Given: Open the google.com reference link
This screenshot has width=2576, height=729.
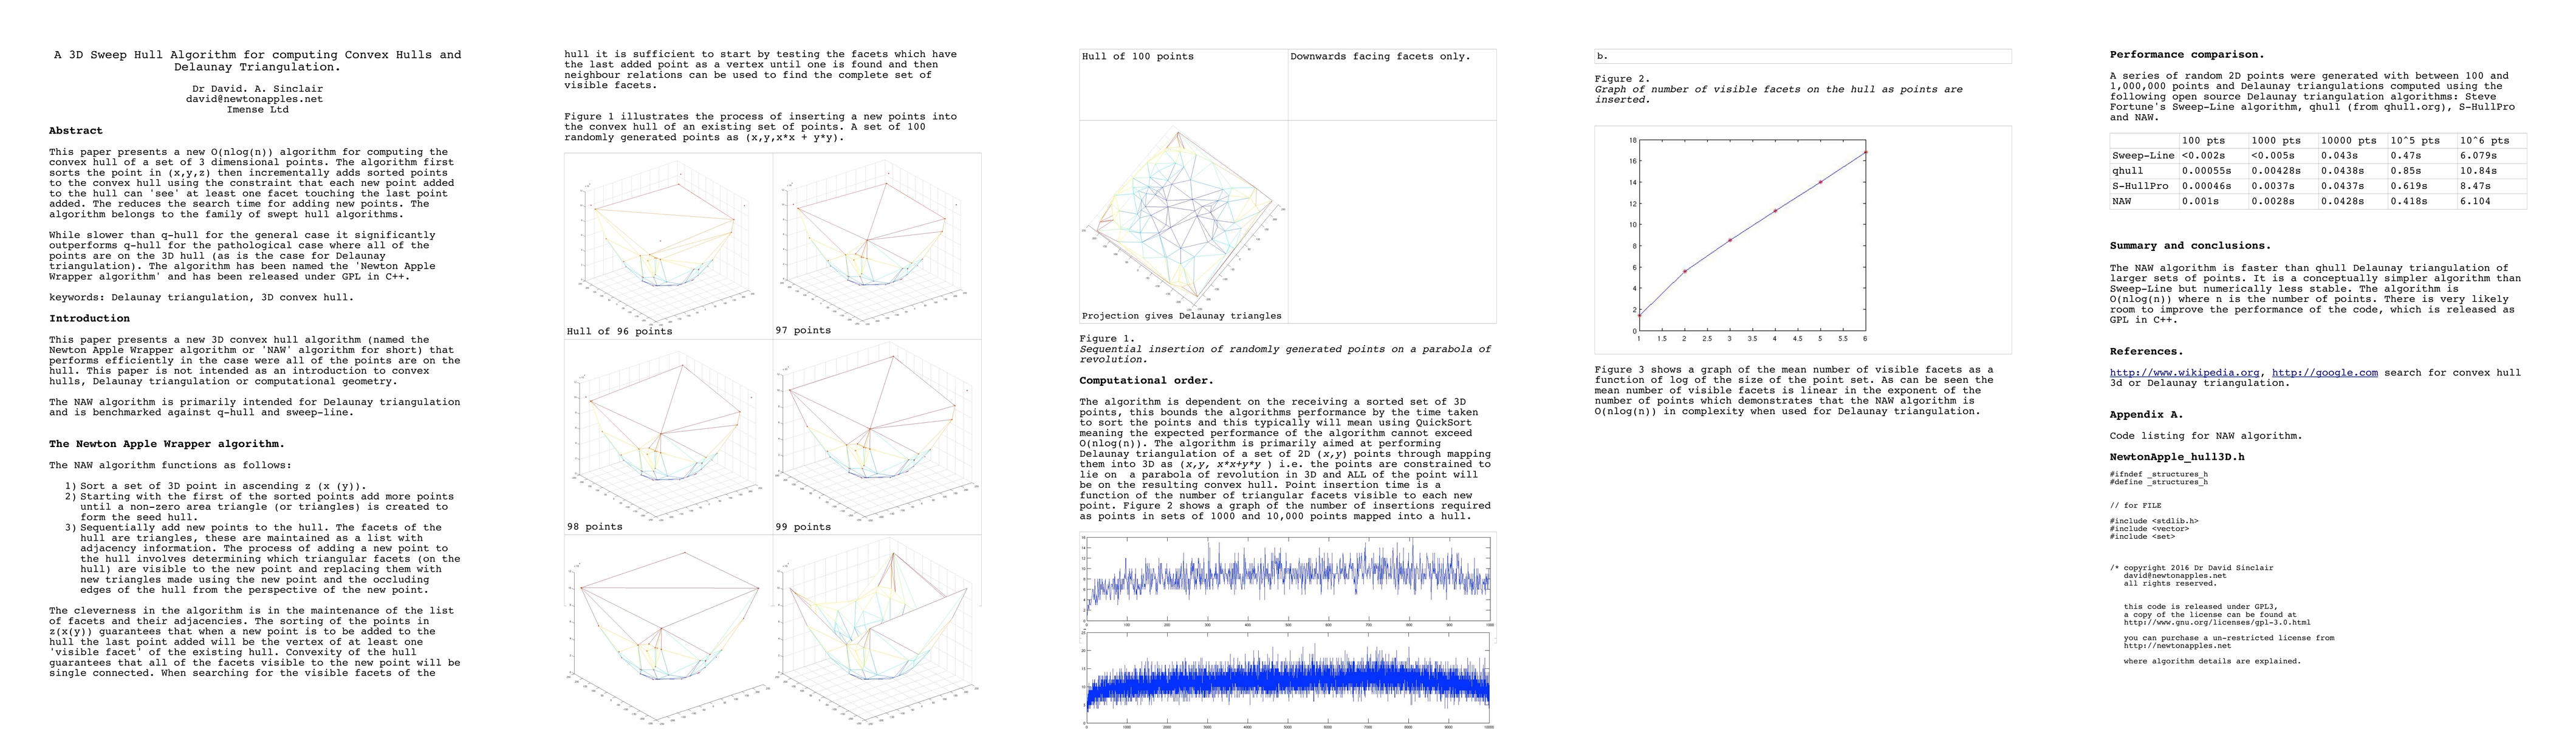Looking at the screenshot, I should click(x=2324, y=373).
